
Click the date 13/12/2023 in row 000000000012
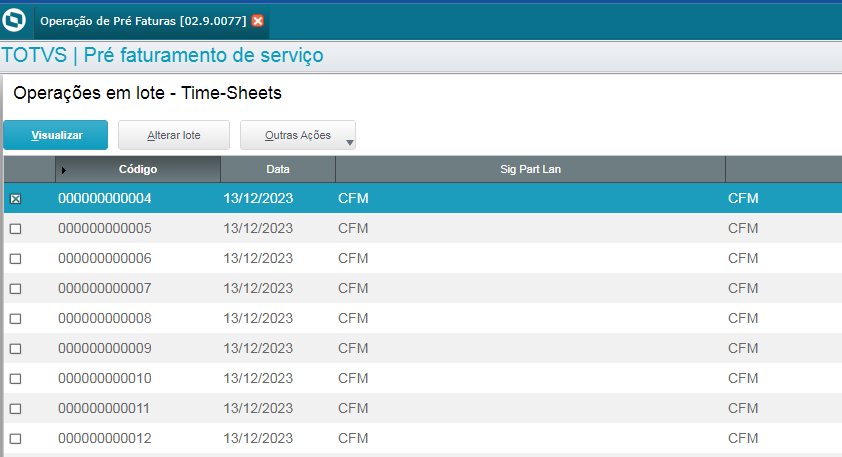pyautogui.click(x=258, y=438)
